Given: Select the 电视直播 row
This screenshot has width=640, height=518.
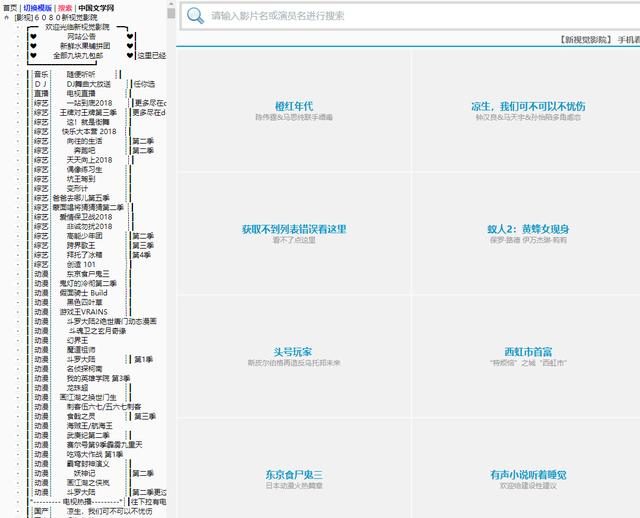Looking at the screenshot, I should pyautogui.click(x=81, y=93).
